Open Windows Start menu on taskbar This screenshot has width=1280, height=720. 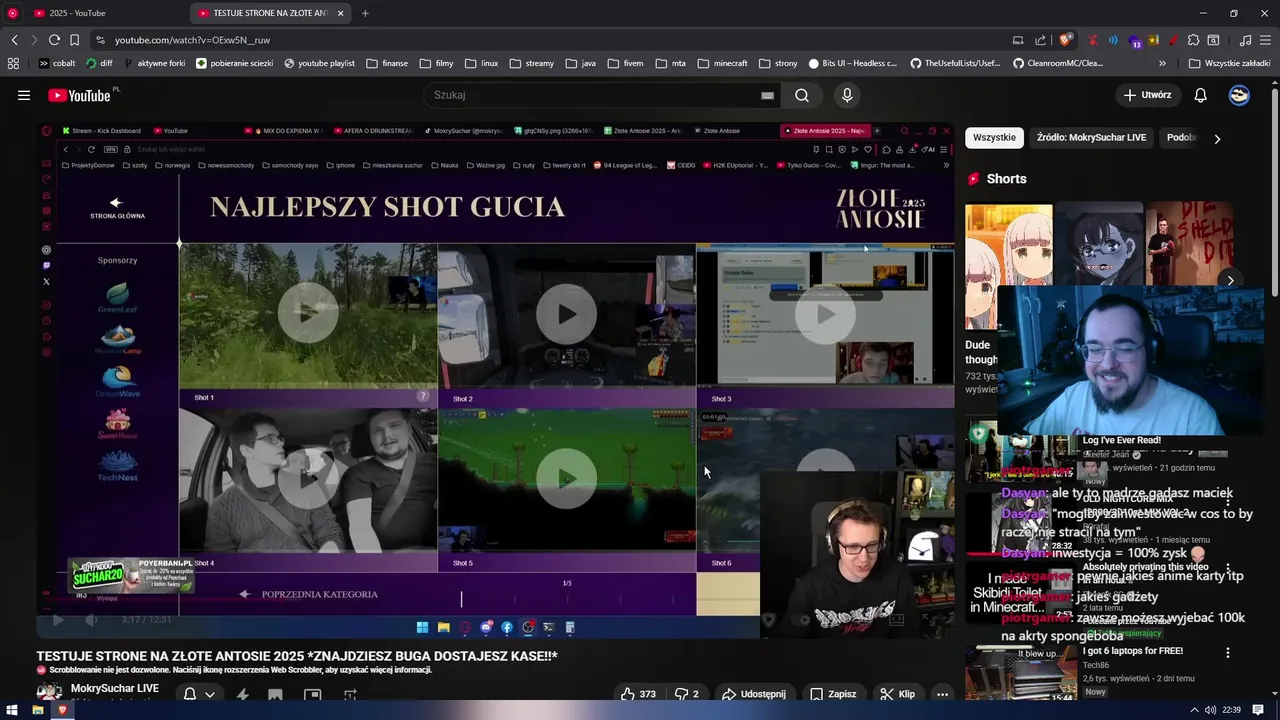[12, 710]
